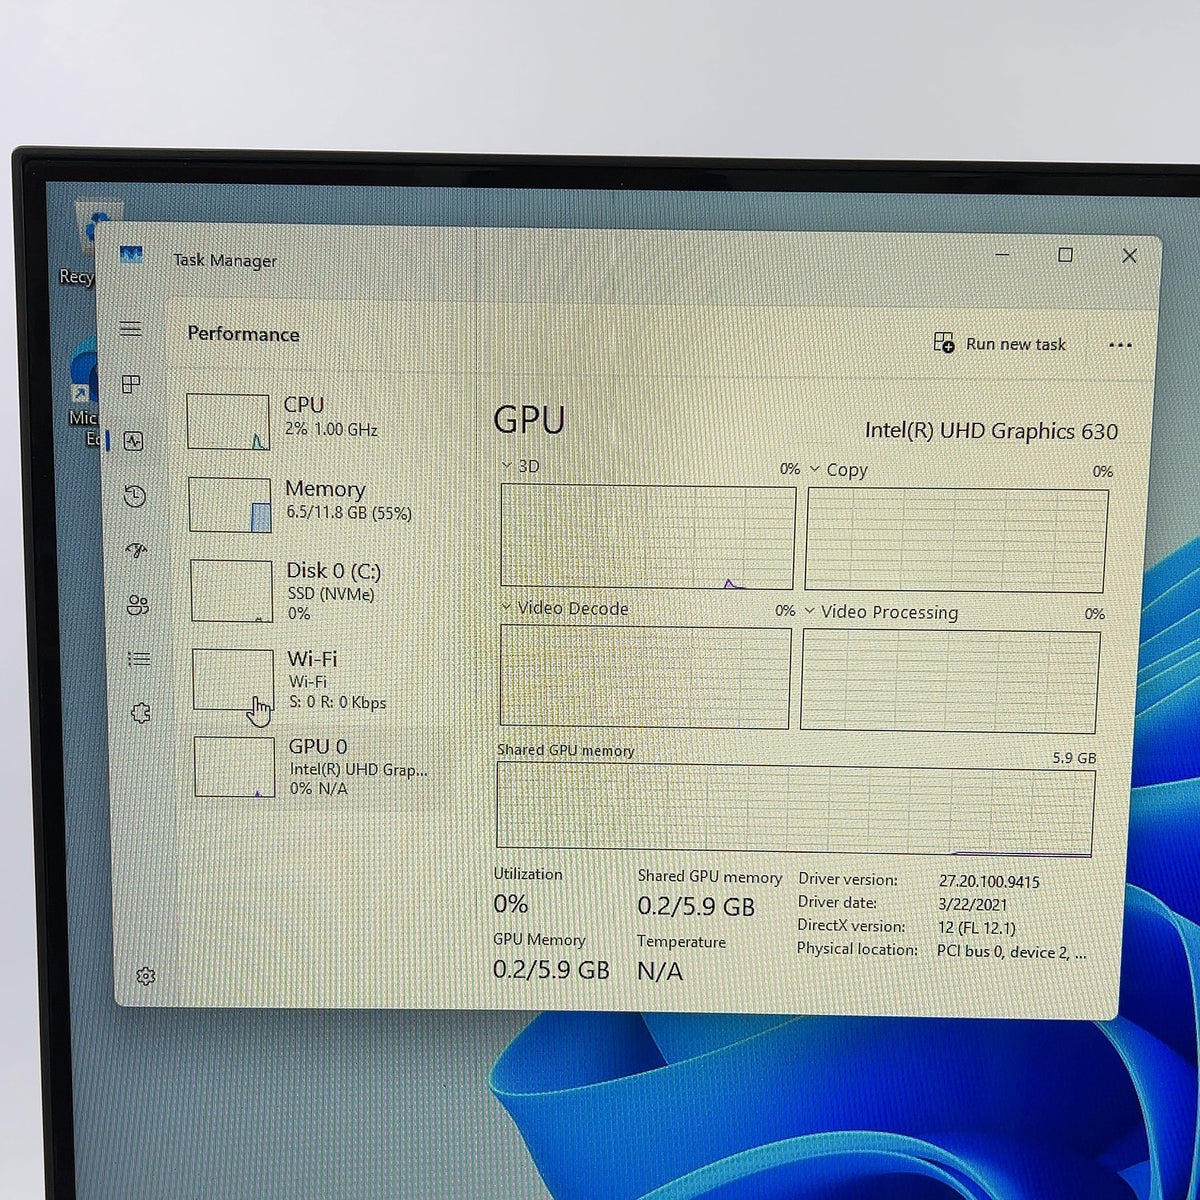Open the App history page icon
Image resolution: width=1200 pixels, height=1200 pixels.
[135, 496]
